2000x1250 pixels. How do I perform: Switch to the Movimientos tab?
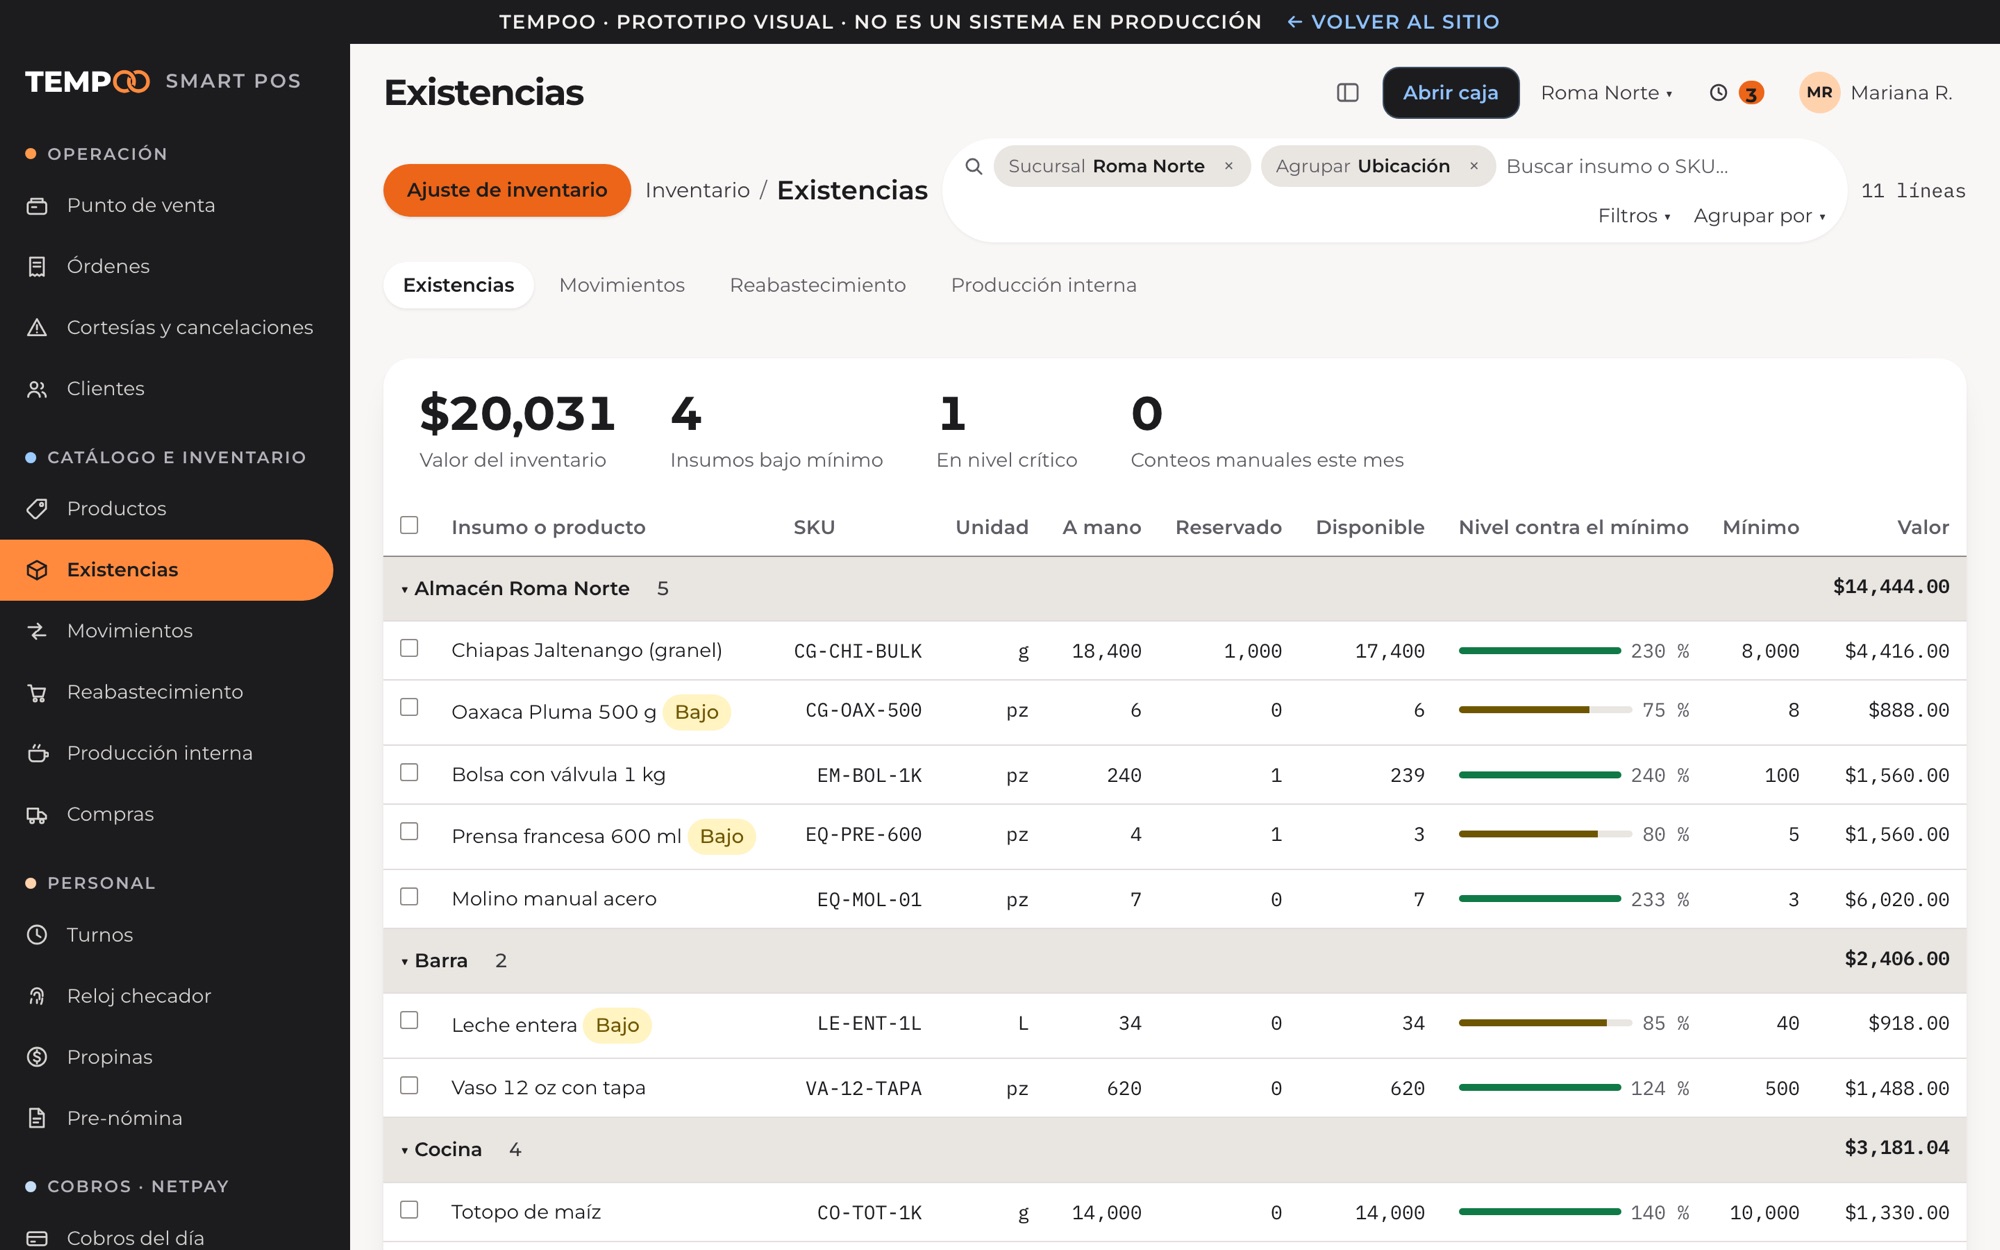click(x=622, y=286)
